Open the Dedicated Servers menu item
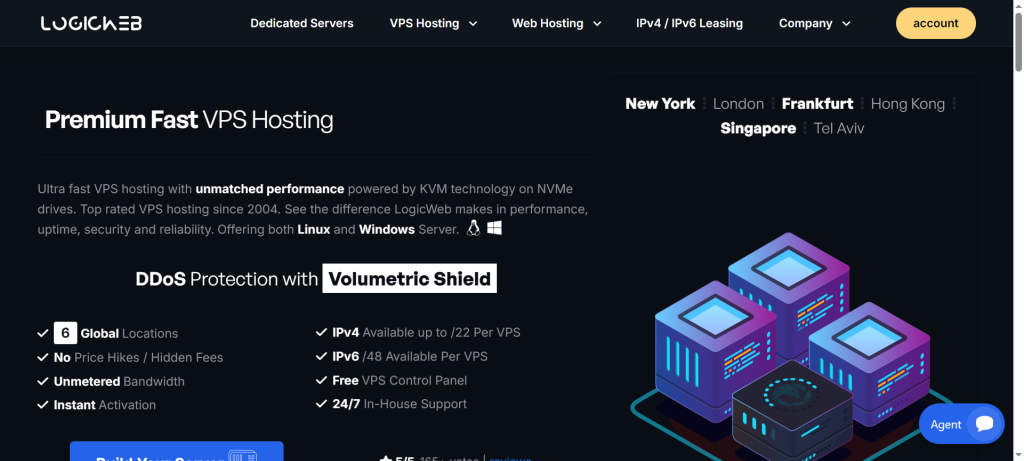Viewport: 1024px width, 461px height. (x=302, y=24)
